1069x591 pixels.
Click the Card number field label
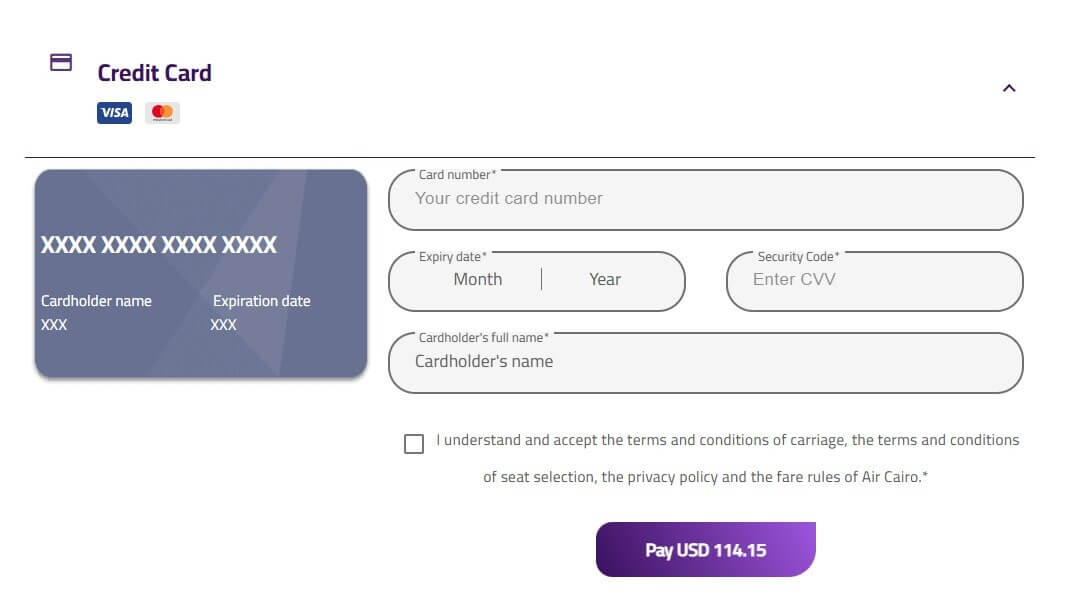click(x=457, y=175)
